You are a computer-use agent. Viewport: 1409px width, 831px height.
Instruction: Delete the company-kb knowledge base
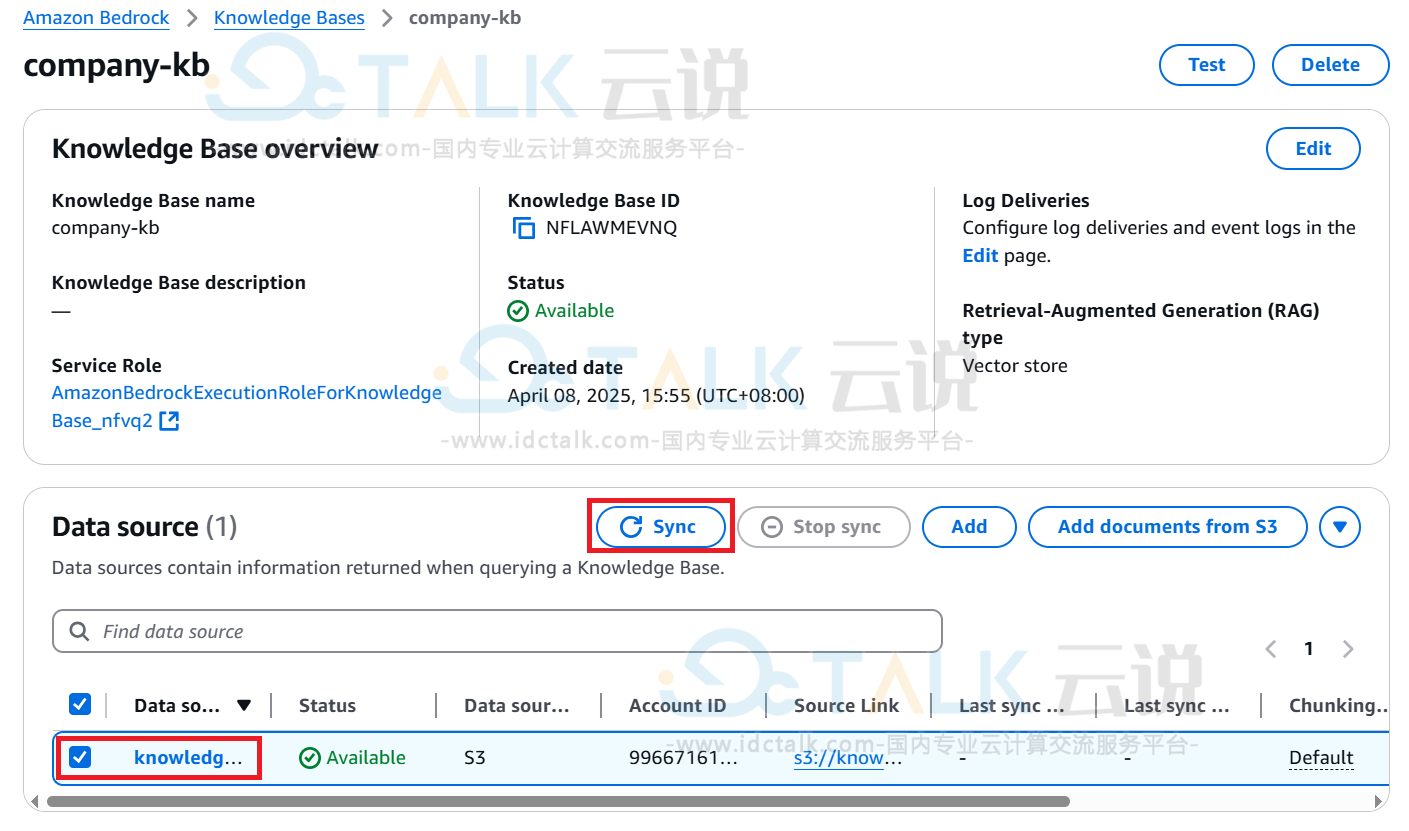tap(1330, 65)
